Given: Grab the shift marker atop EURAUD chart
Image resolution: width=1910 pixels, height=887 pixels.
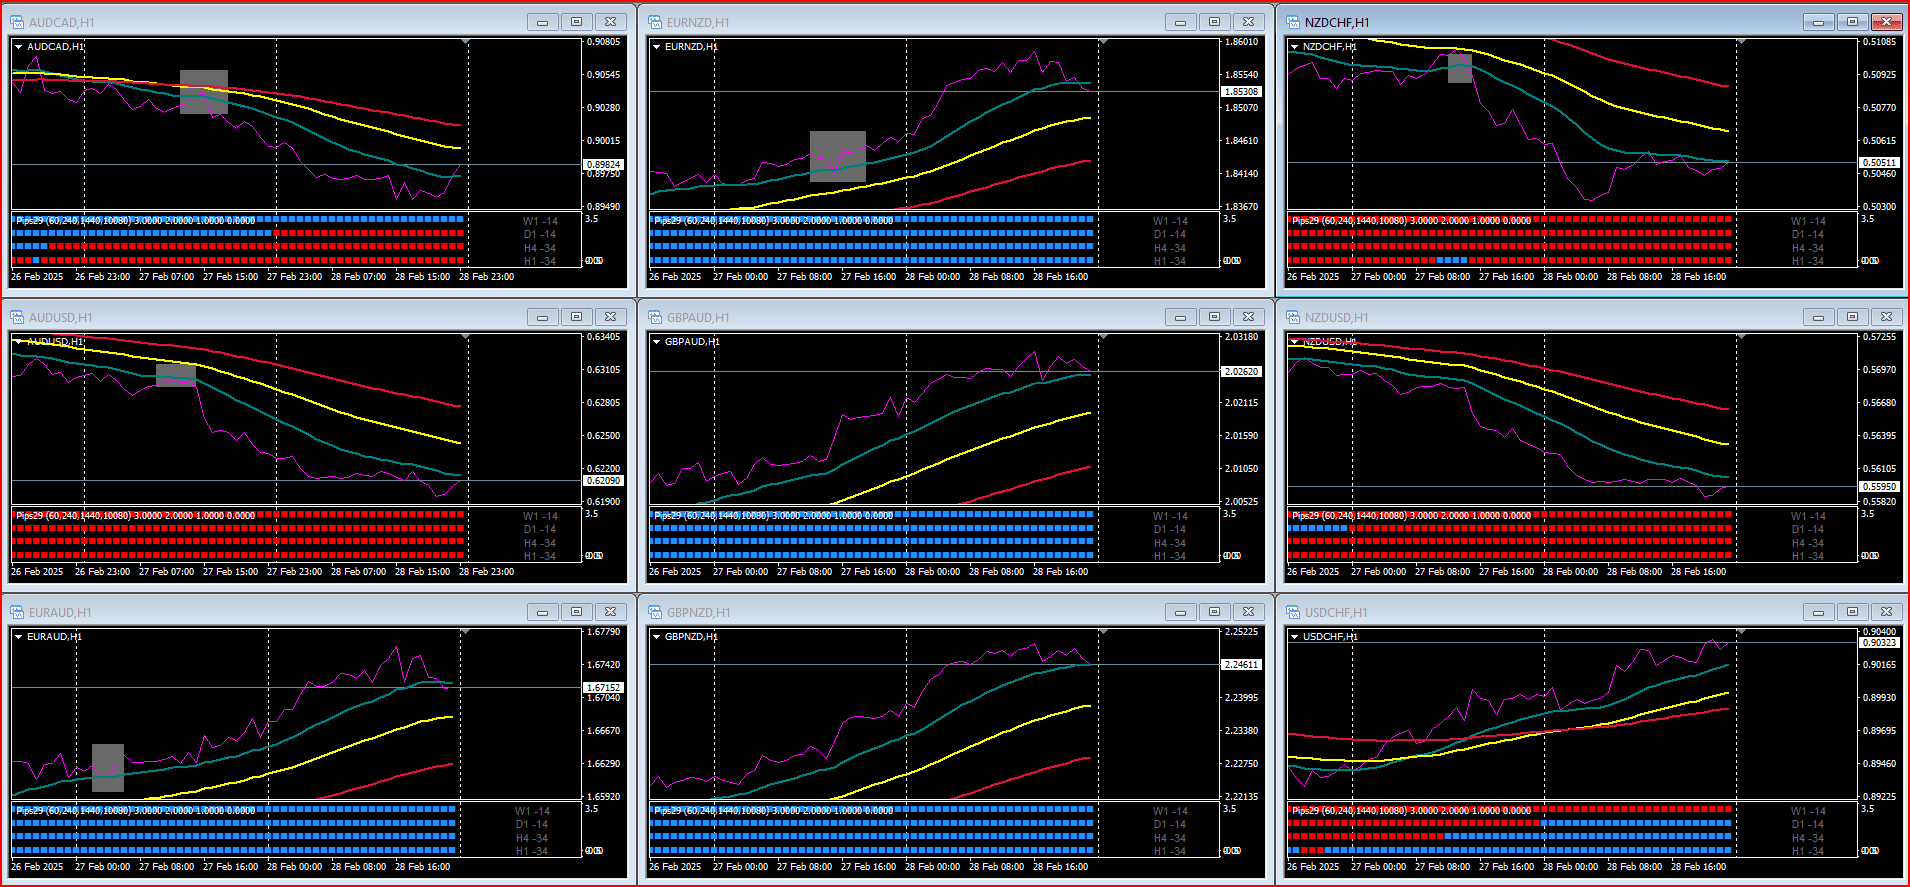Looking at the screenshot, I should [x=465, y=632].
